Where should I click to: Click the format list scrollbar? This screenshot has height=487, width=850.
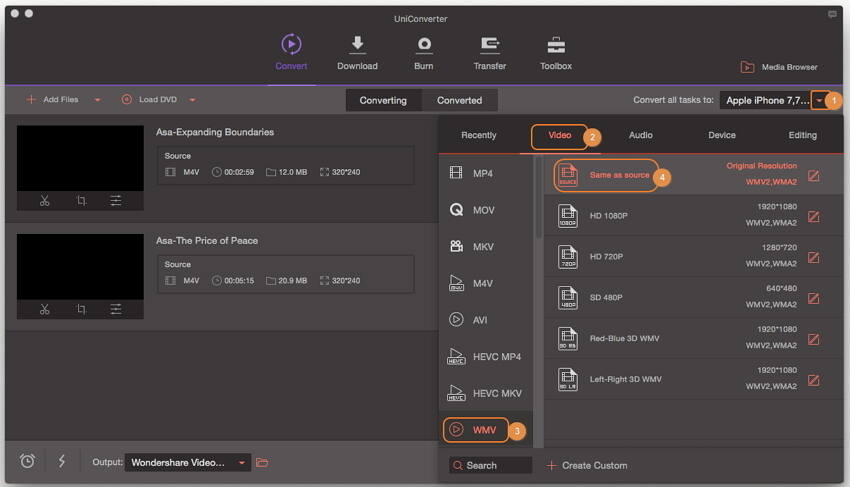[538, 198]
